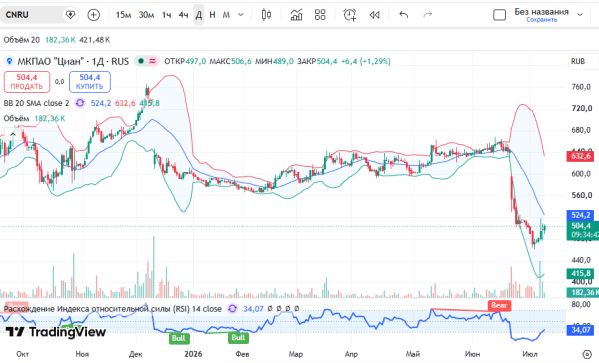Click the Сохранить link under layout name
Viewport: 599px width, 363px height.
[x=541, y=19]
